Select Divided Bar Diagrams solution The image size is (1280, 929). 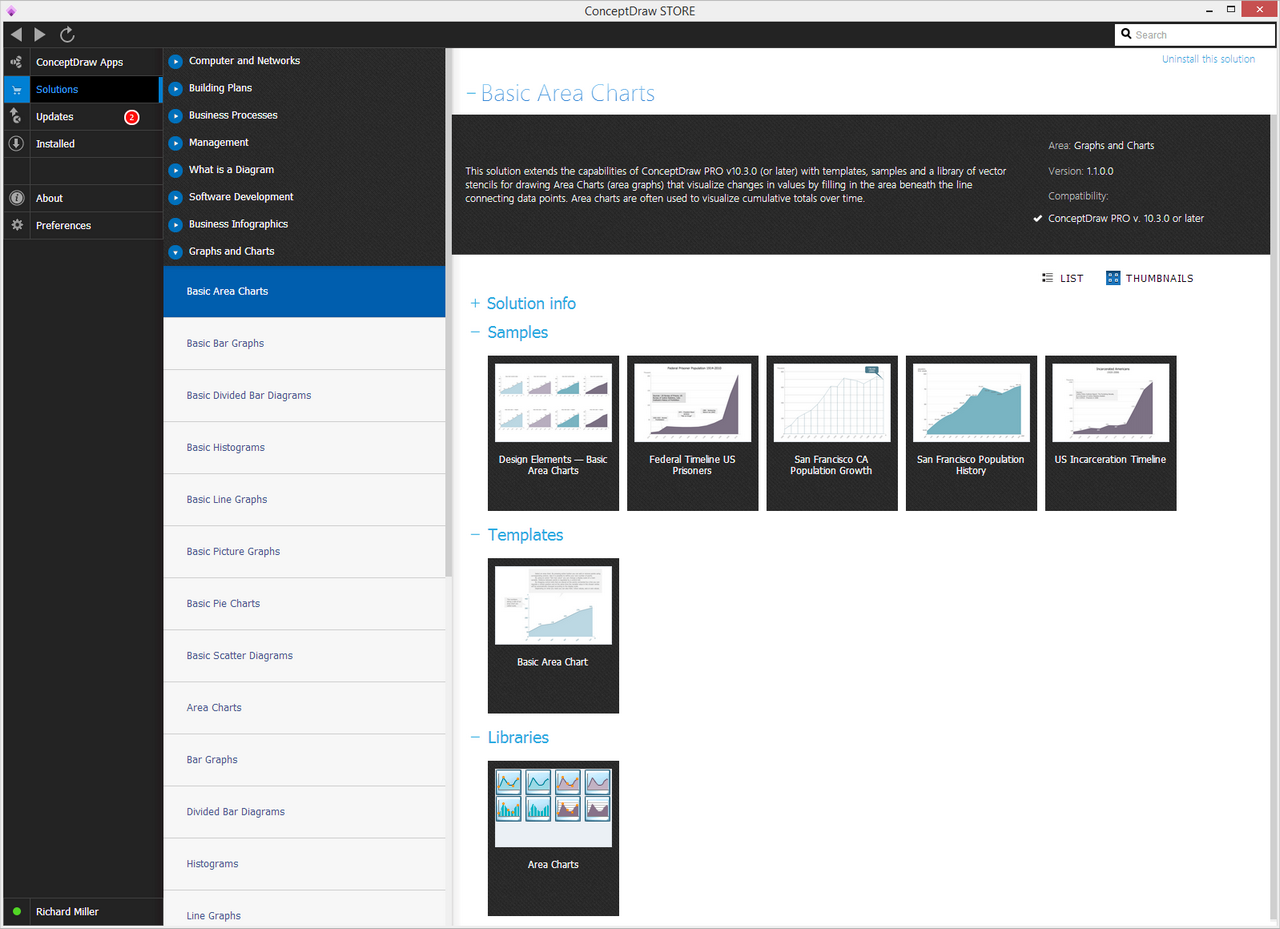[304, 811]
